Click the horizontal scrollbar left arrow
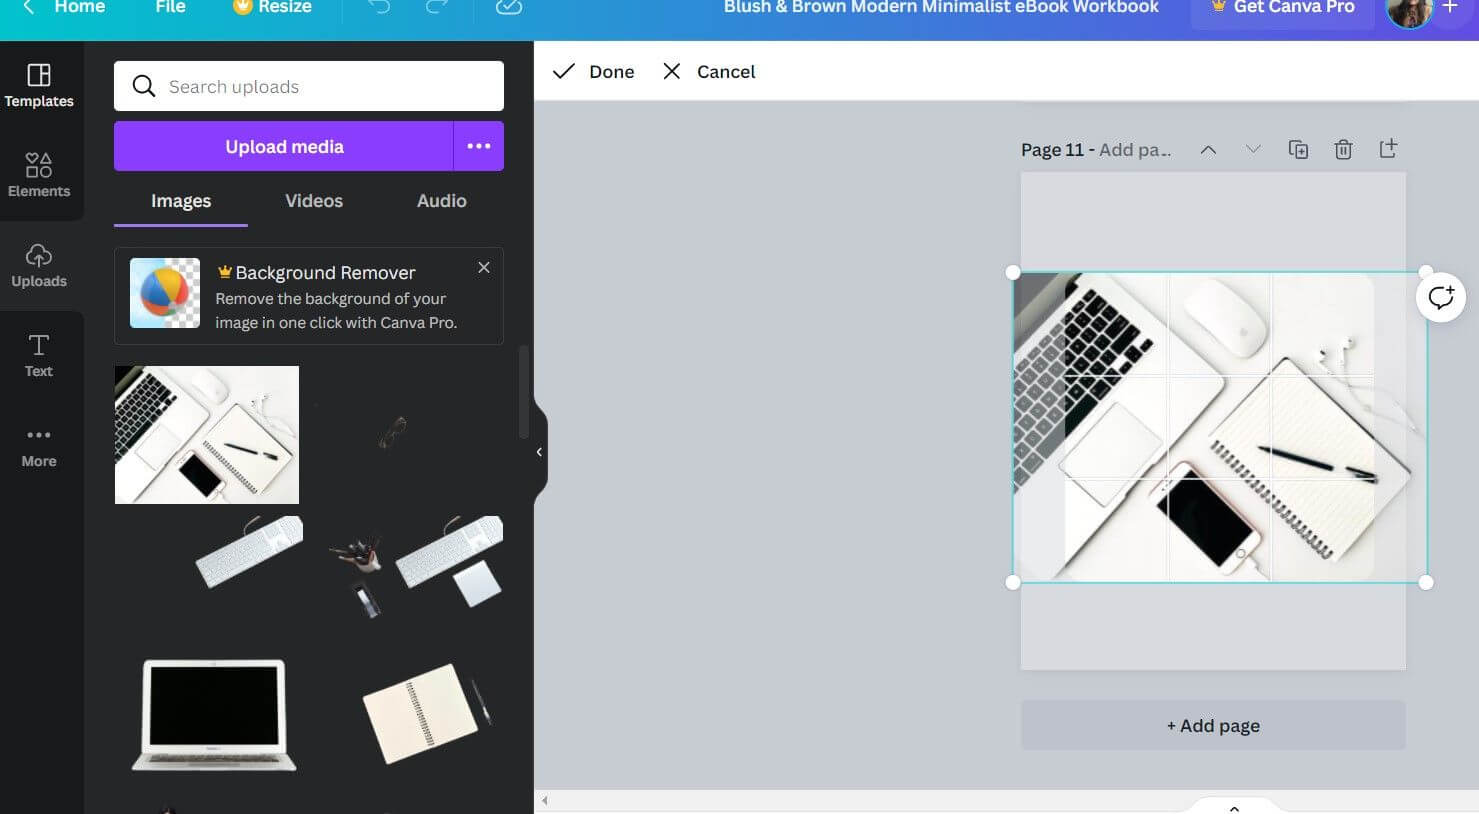The image size is (1479, 814). click(x=545, y=800)
